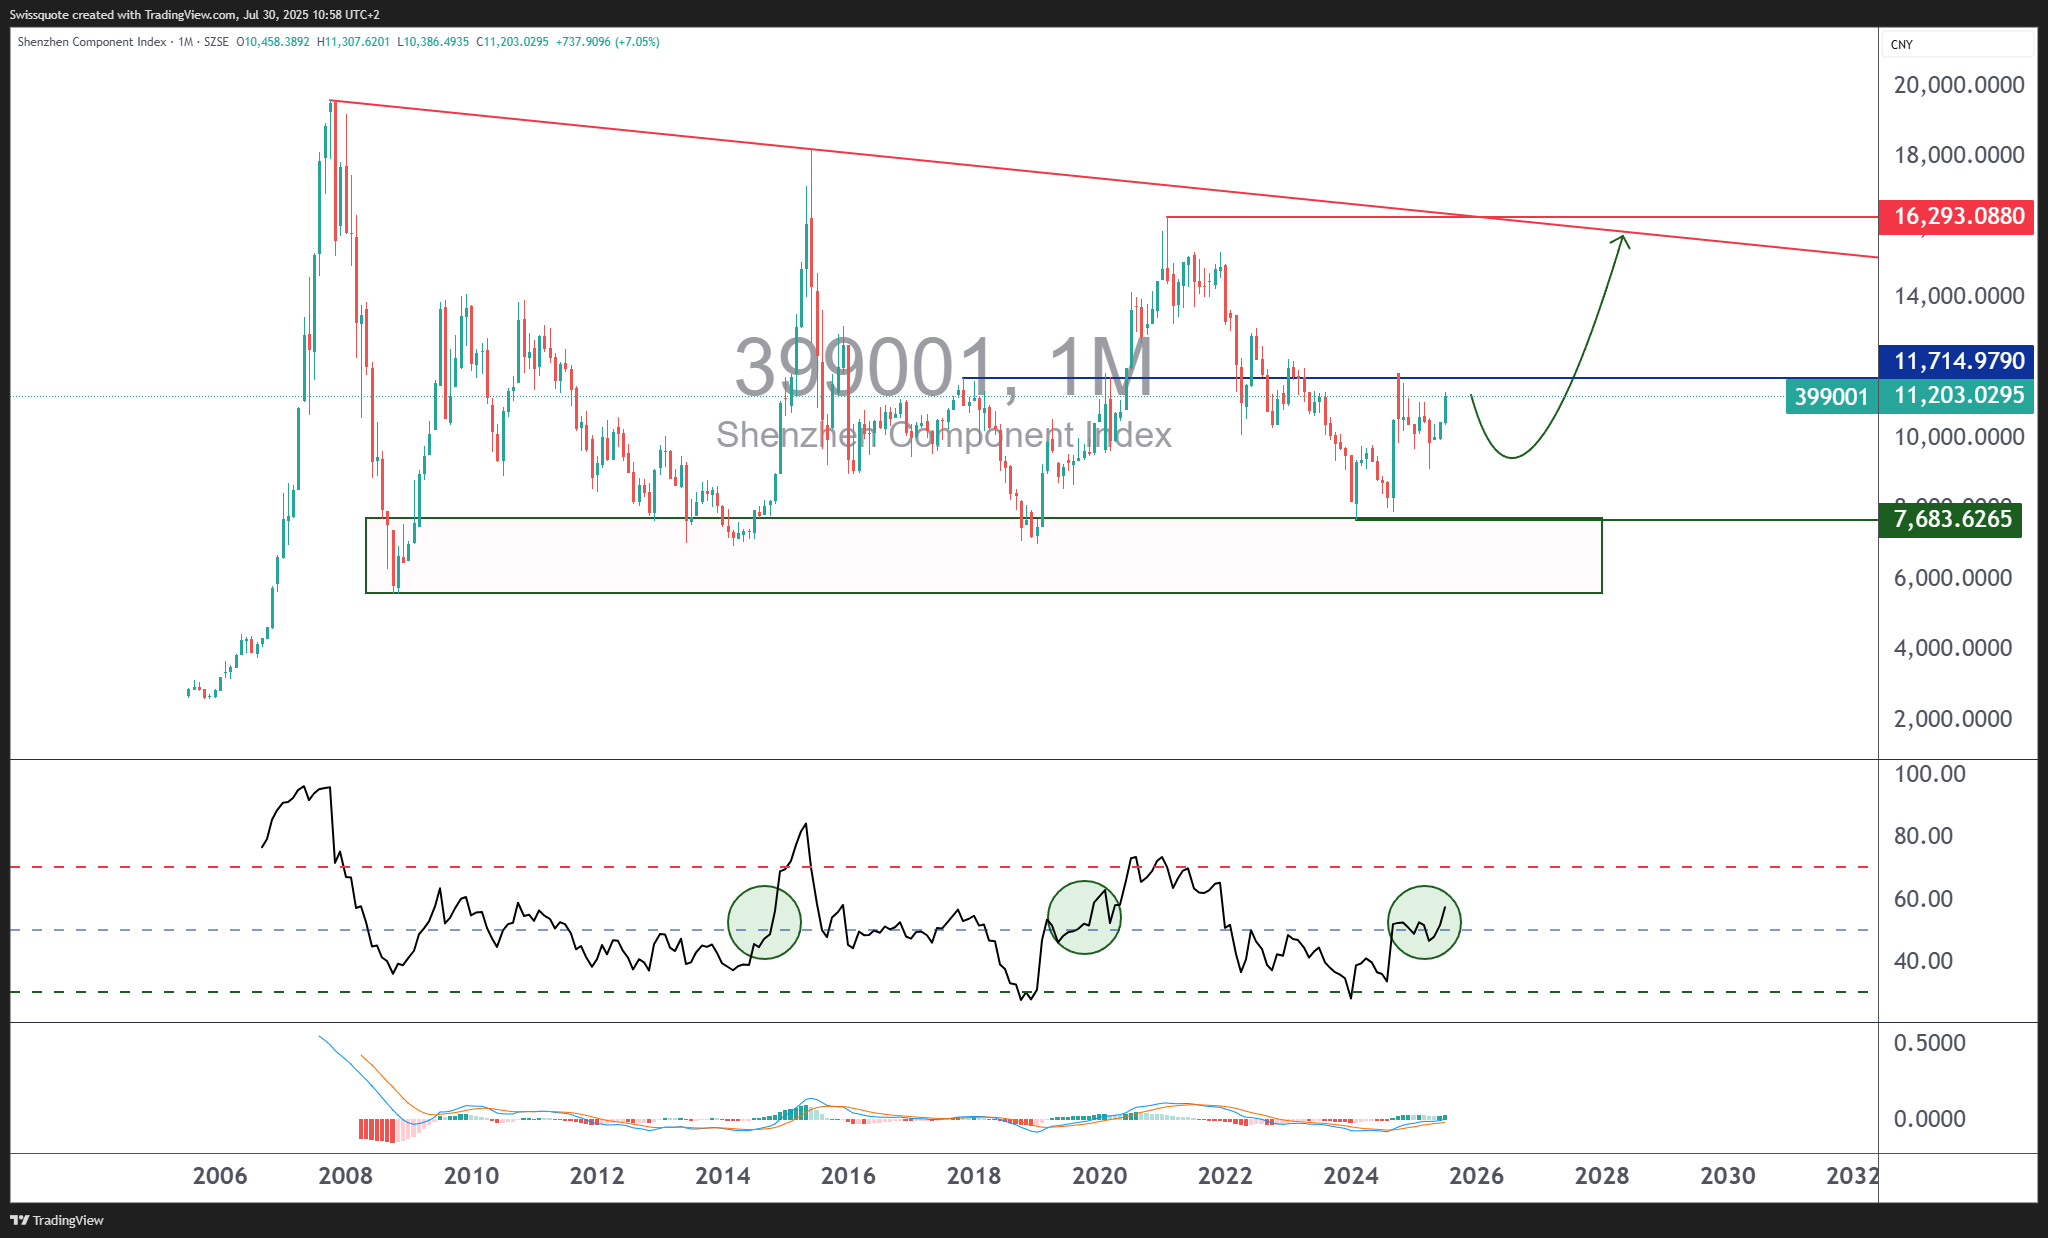Click the red 16,293.0880 price label
Image resolution: width=2048 pixels, height=1238 pixels.
[x=1957, y=216]
